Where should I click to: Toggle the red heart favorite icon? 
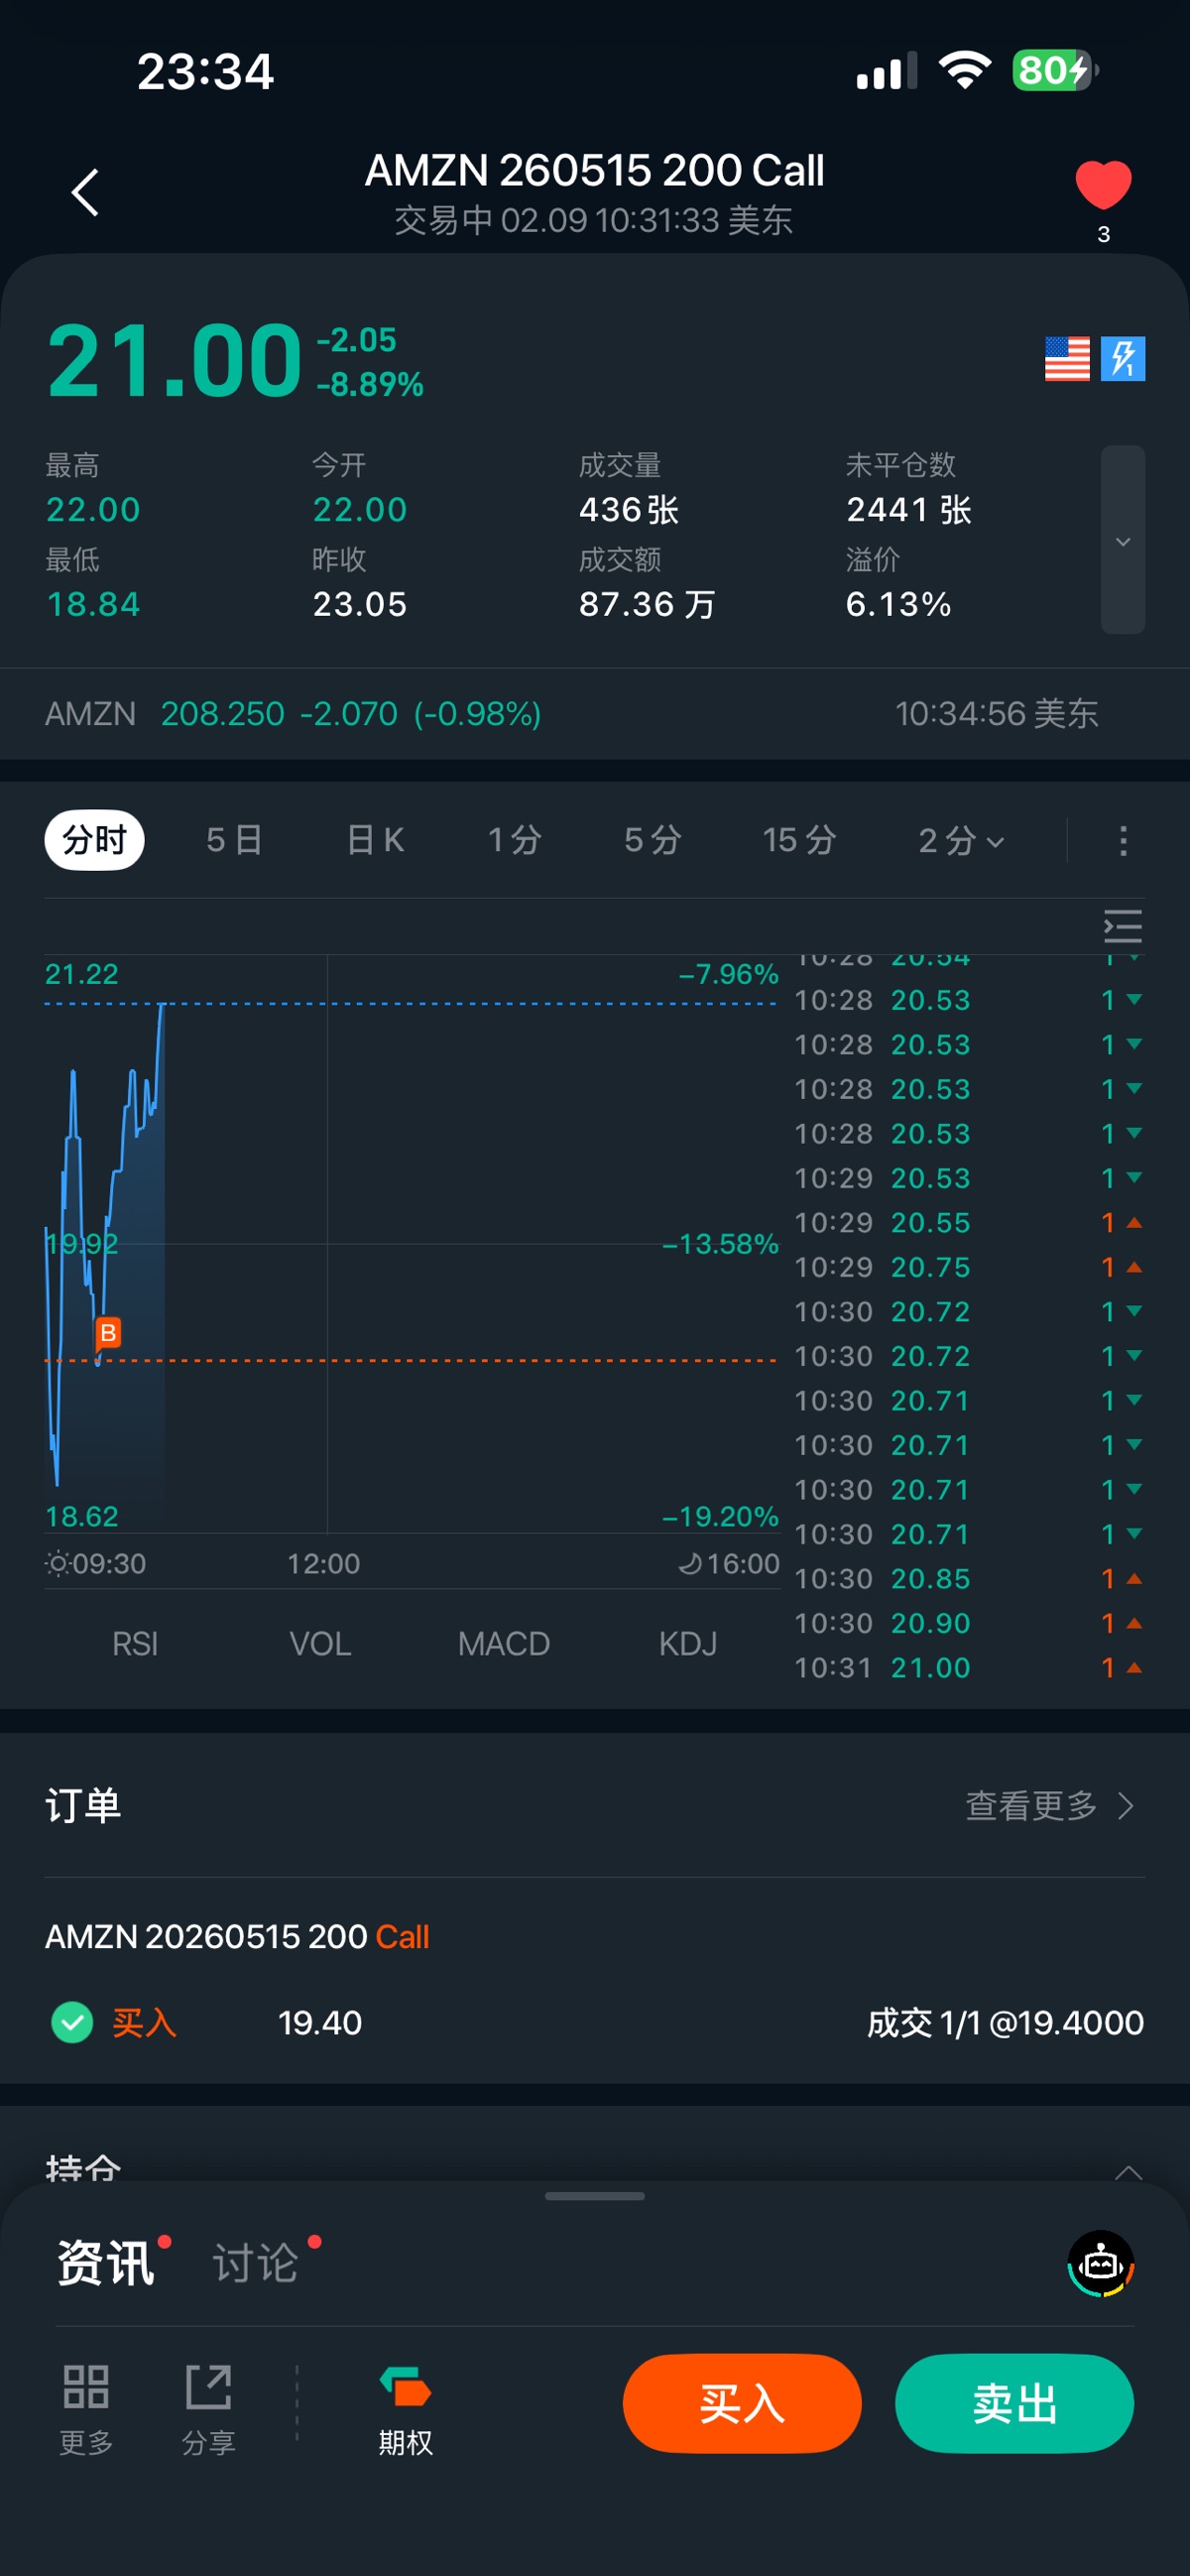pos(1103,186)
